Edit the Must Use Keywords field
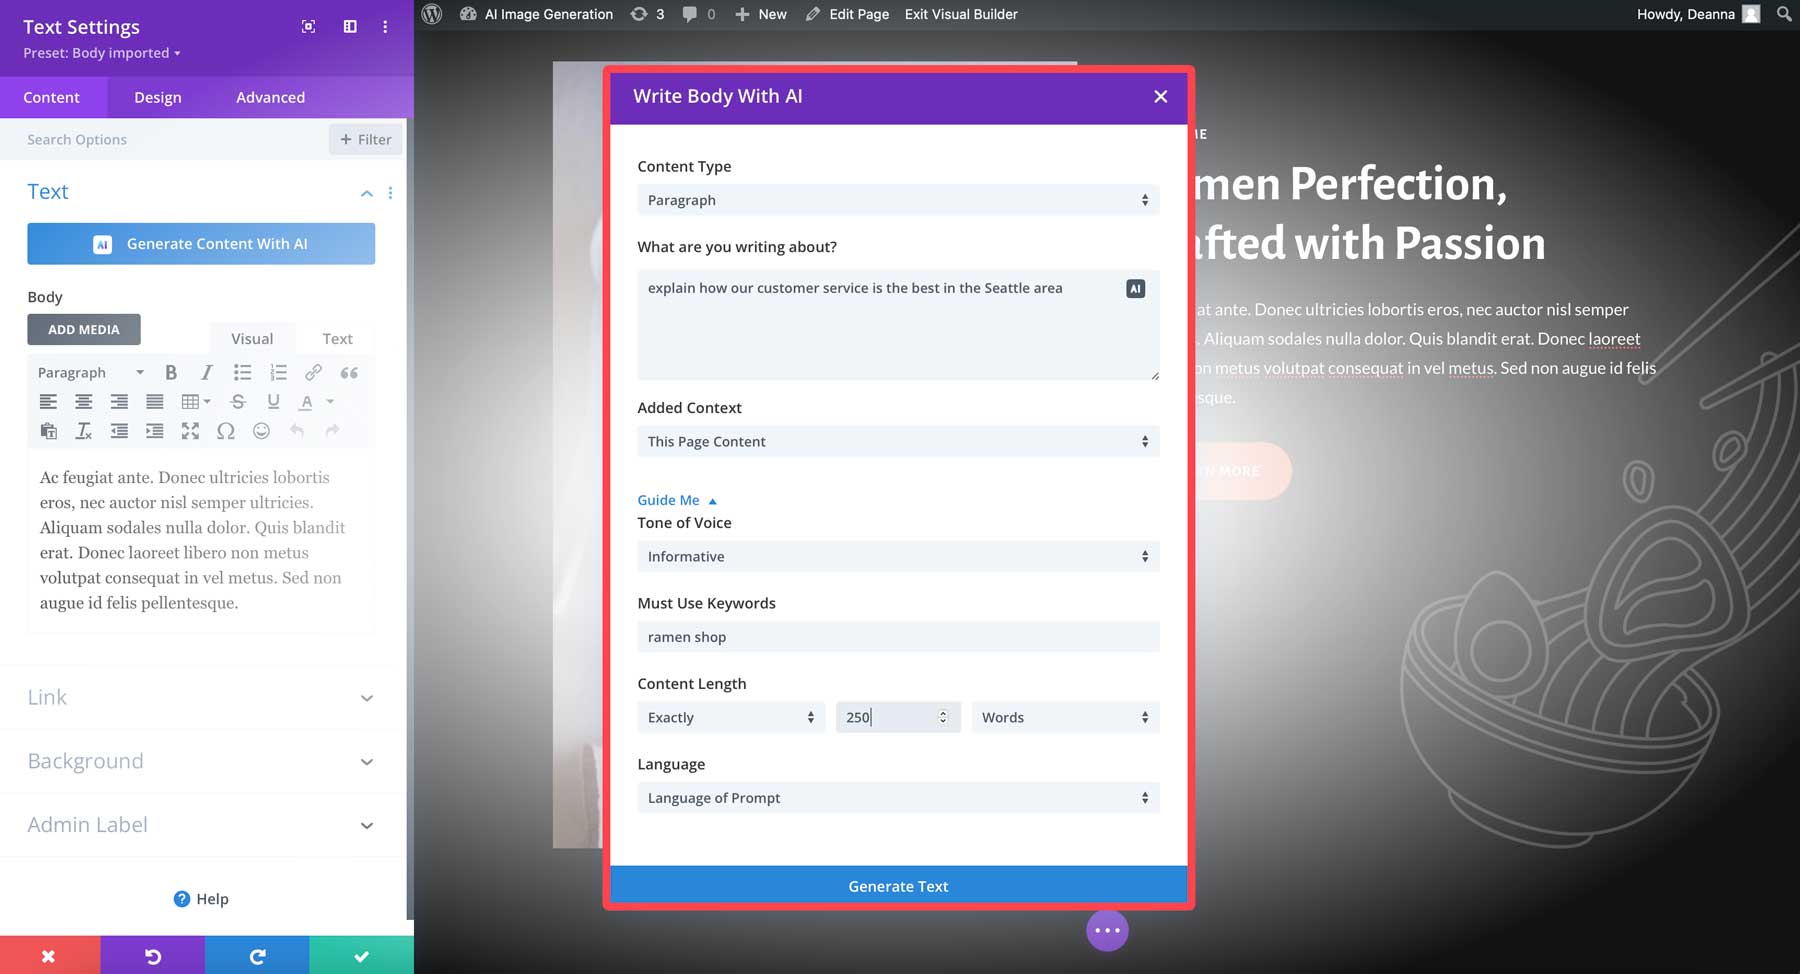The height and width of the screenshot is (974, 1800). click(x=897, y=637)
